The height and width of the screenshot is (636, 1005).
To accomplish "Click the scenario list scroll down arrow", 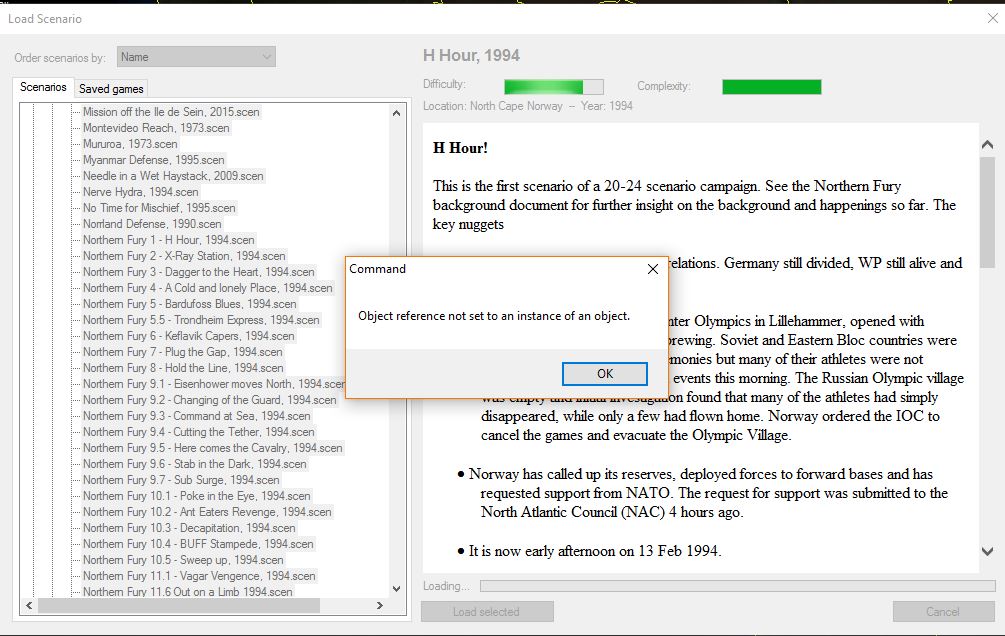I will click(396, 589).
